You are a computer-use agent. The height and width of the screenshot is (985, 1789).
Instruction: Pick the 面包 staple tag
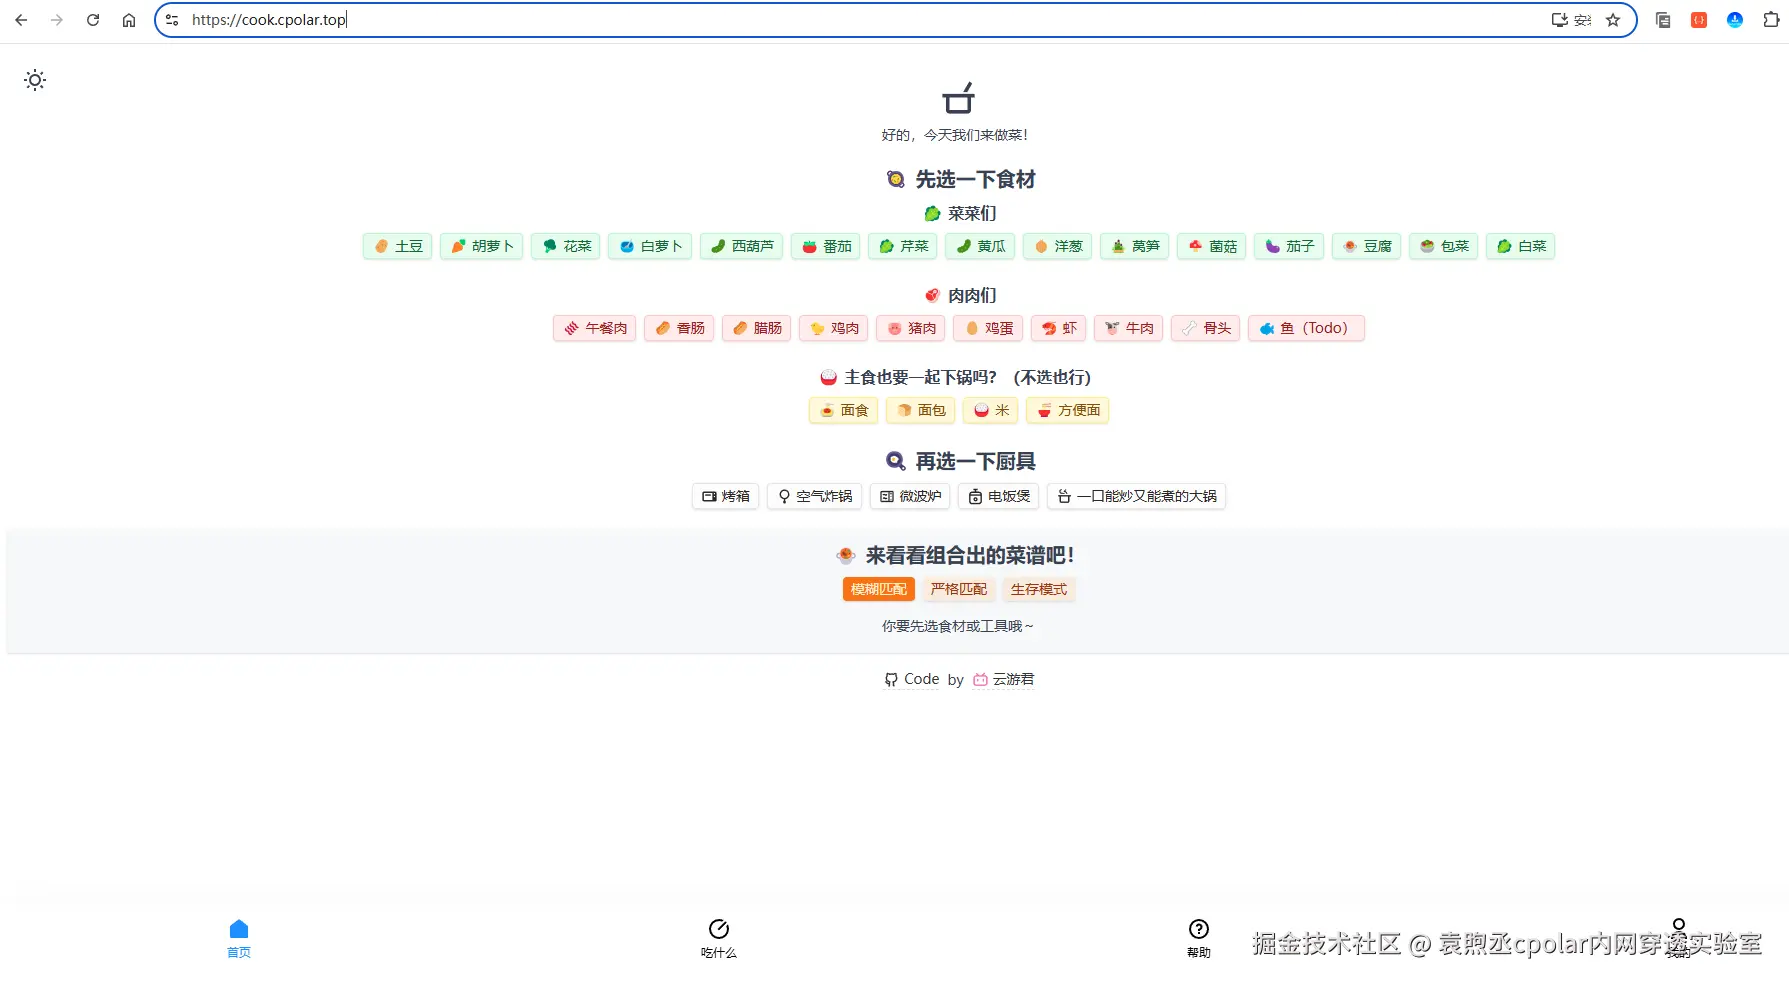pos(921,410)
